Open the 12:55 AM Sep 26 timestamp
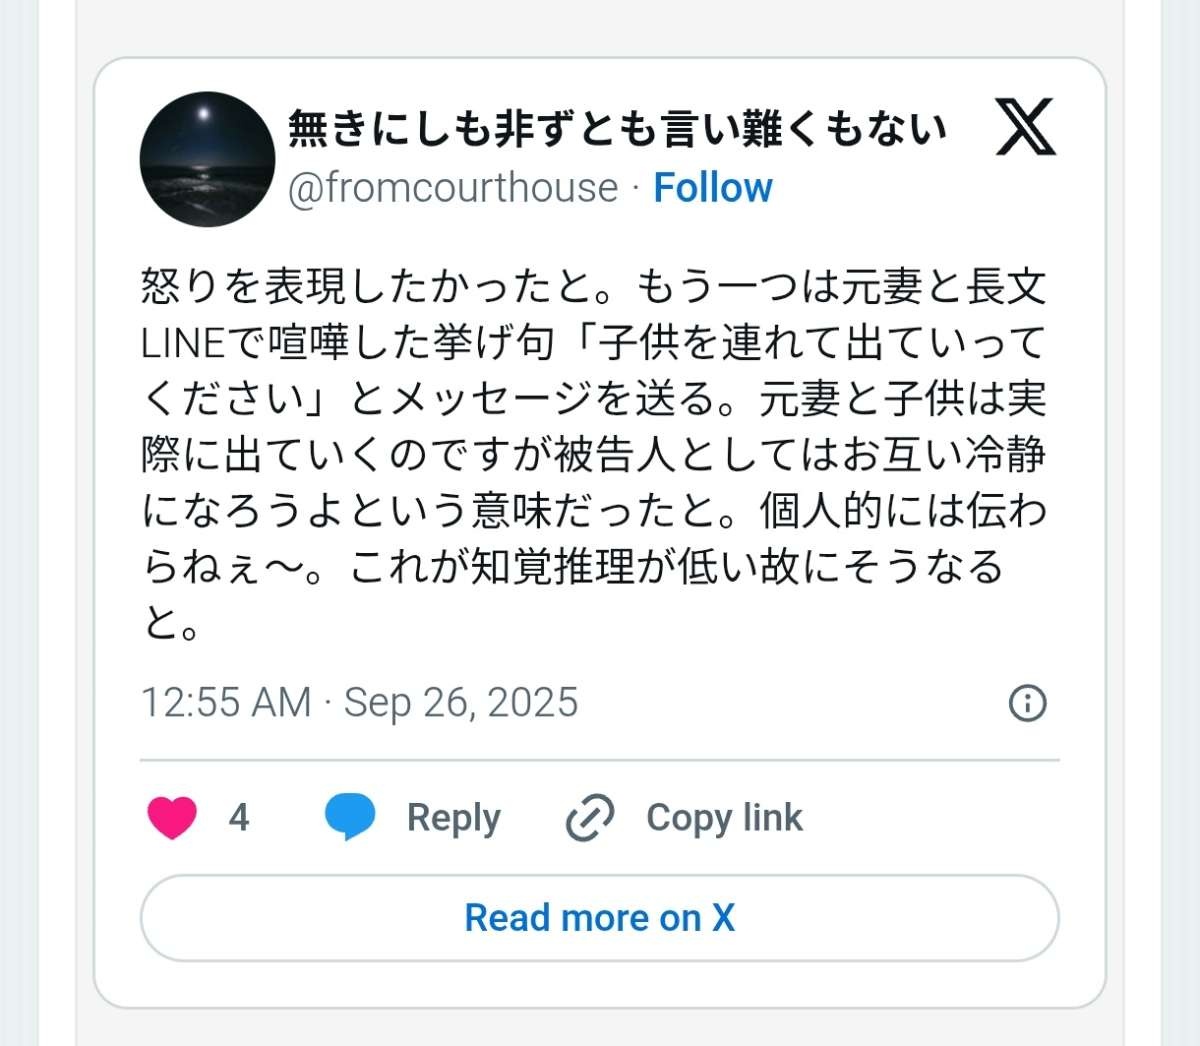Image resolution: width=1200 pixels, height=1046 pixels. (359, 702)
